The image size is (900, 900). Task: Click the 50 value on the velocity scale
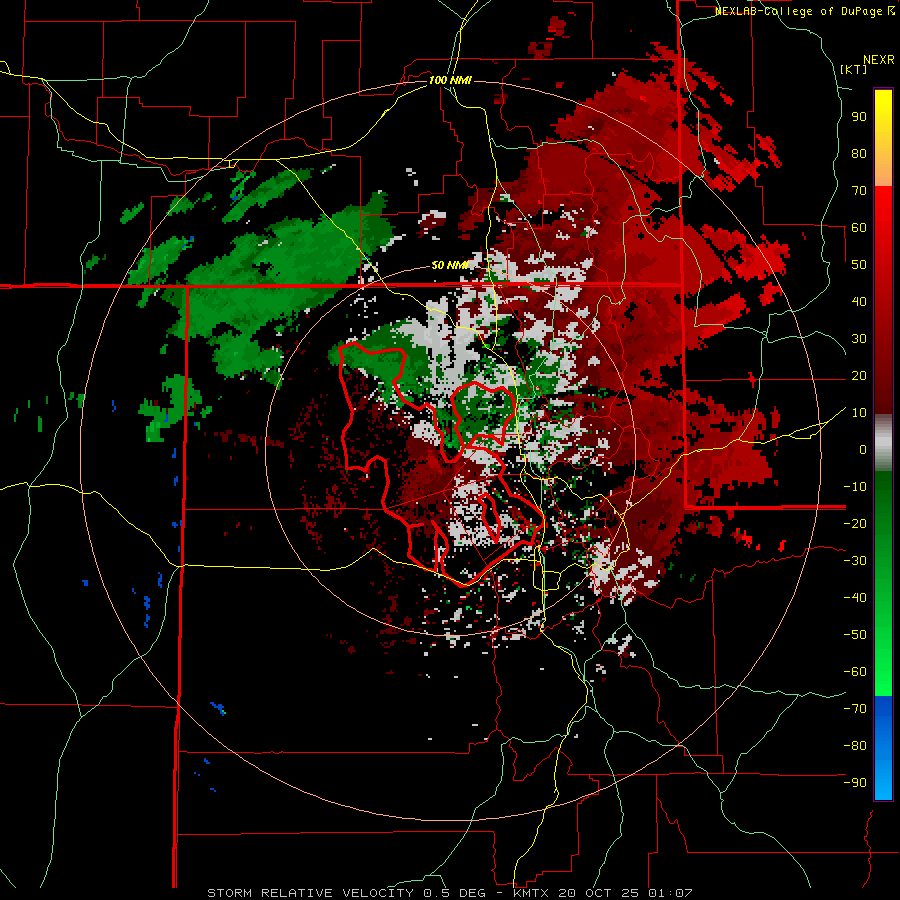(859, 265)
